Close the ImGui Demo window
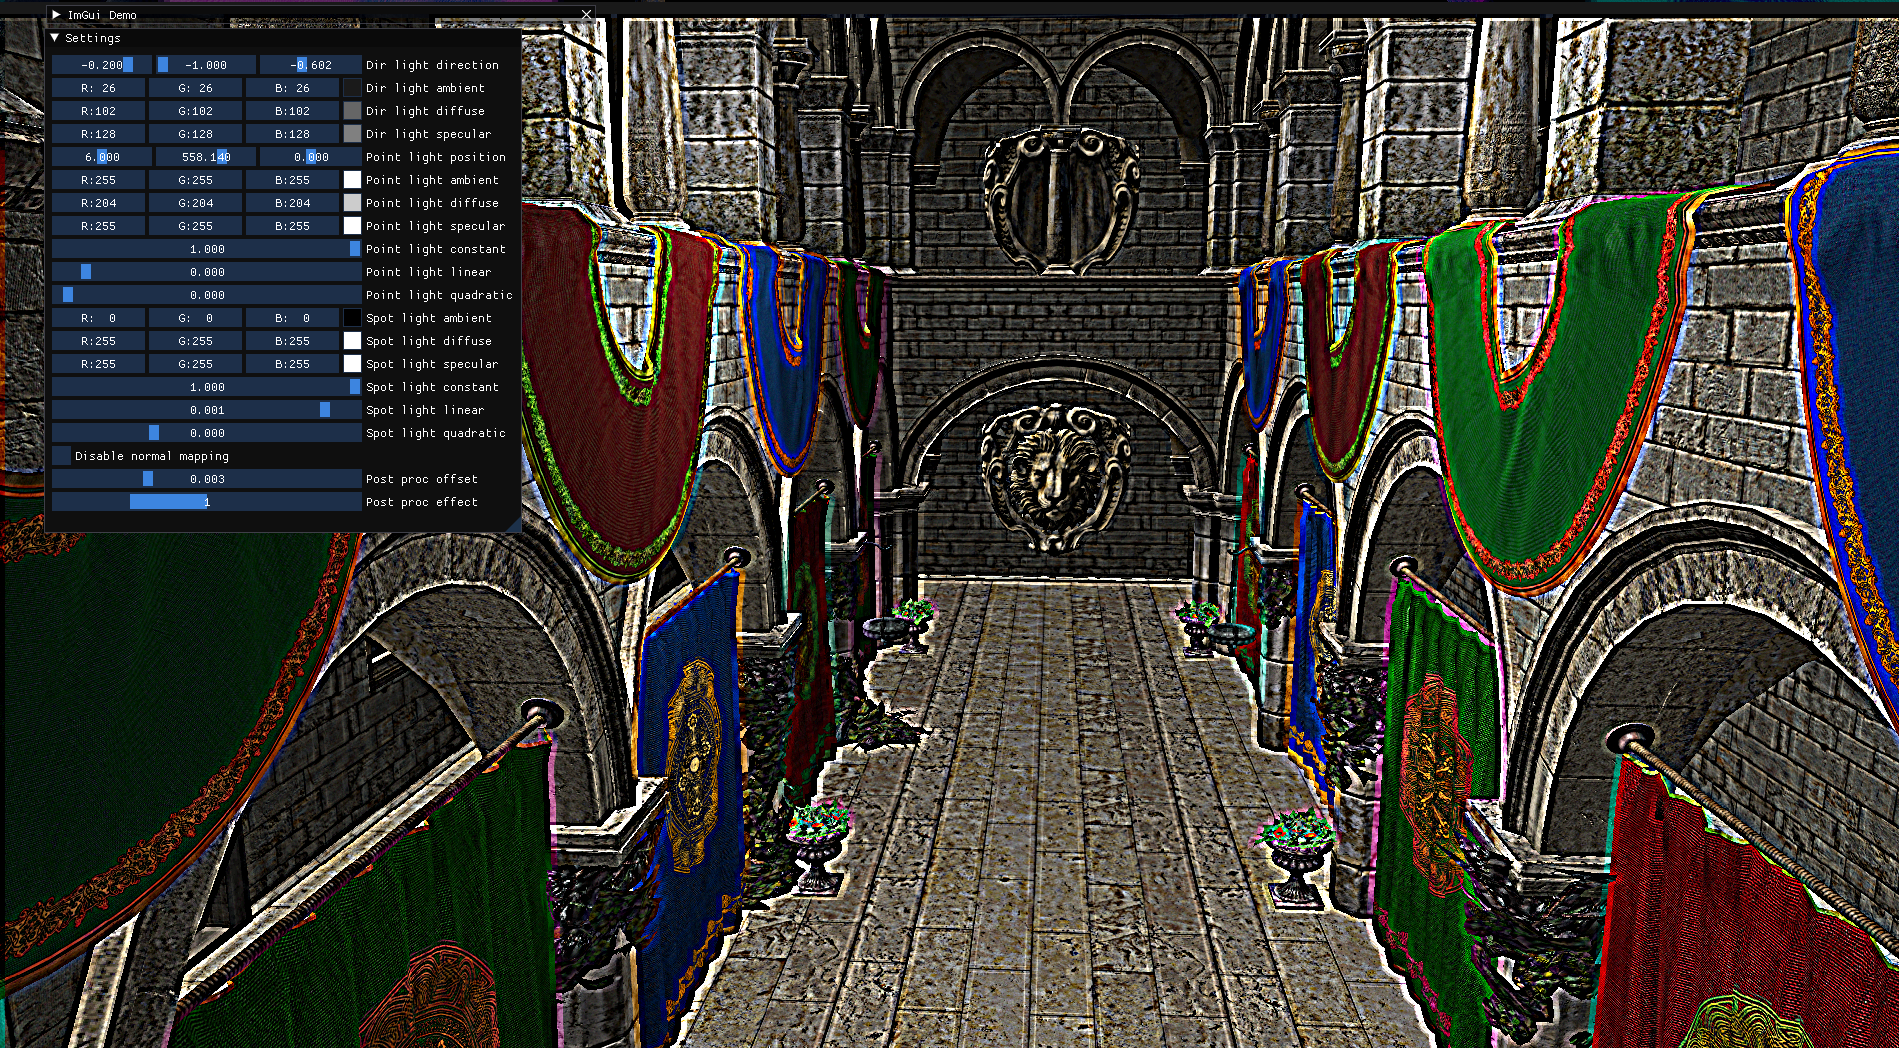This screenshot has width=1899, height=1048. pyautogui.click(x=586, y=14)
